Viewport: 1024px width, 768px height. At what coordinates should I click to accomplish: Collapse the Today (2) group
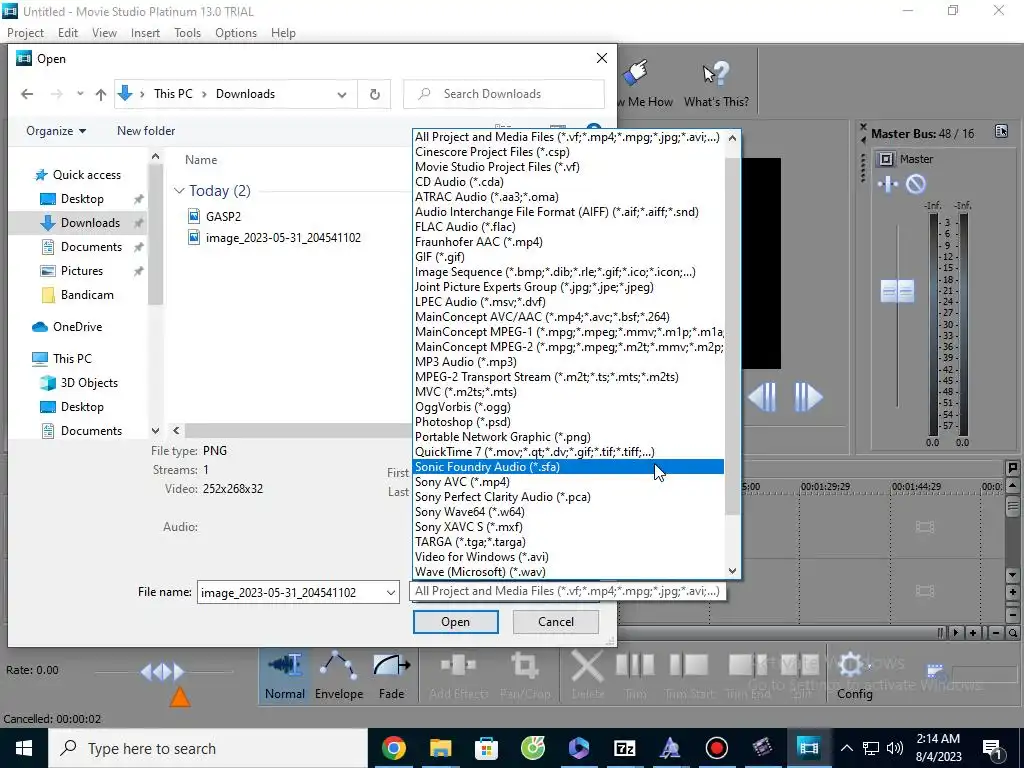coord(179,191)
